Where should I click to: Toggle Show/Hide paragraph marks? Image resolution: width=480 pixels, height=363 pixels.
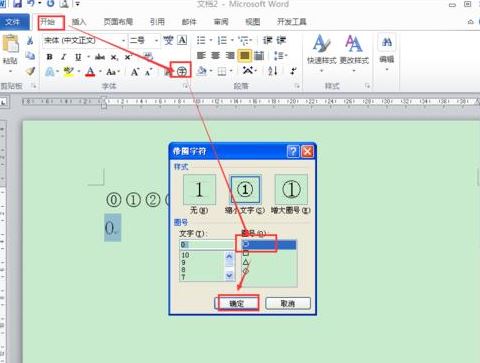[293, 71]
